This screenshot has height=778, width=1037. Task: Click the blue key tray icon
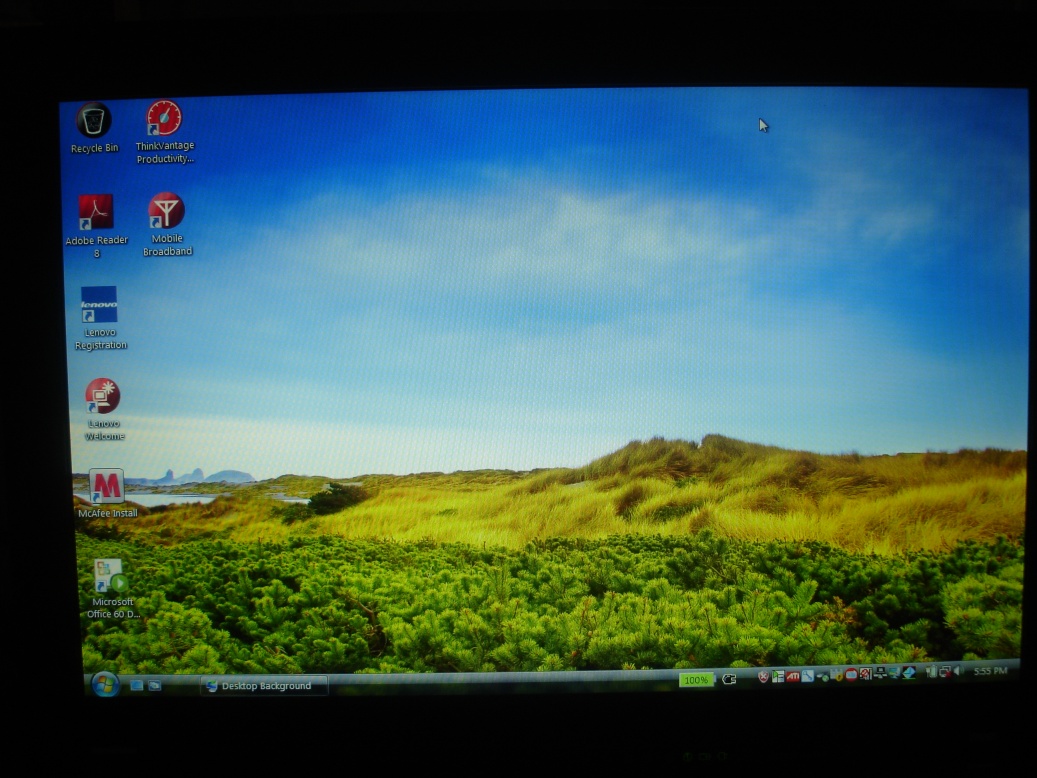[808, 676]
